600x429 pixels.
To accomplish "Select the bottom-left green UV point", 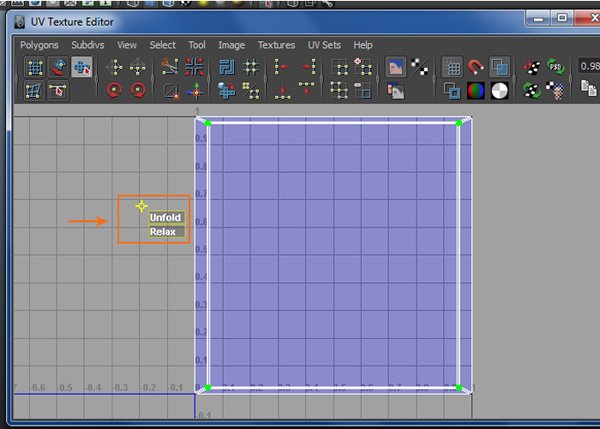I will click(x=208, y=388).
